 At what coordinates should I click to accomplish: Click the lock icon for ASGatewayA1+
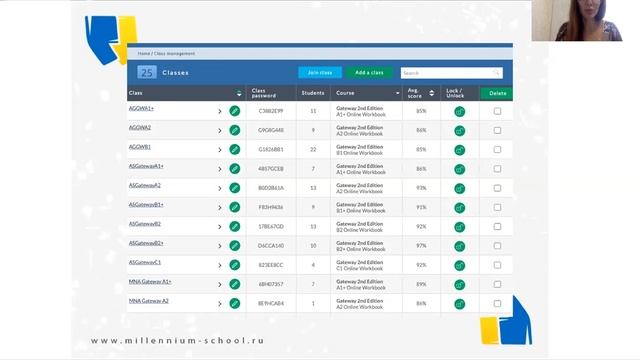pyautogui.click(x=460, y=169)
